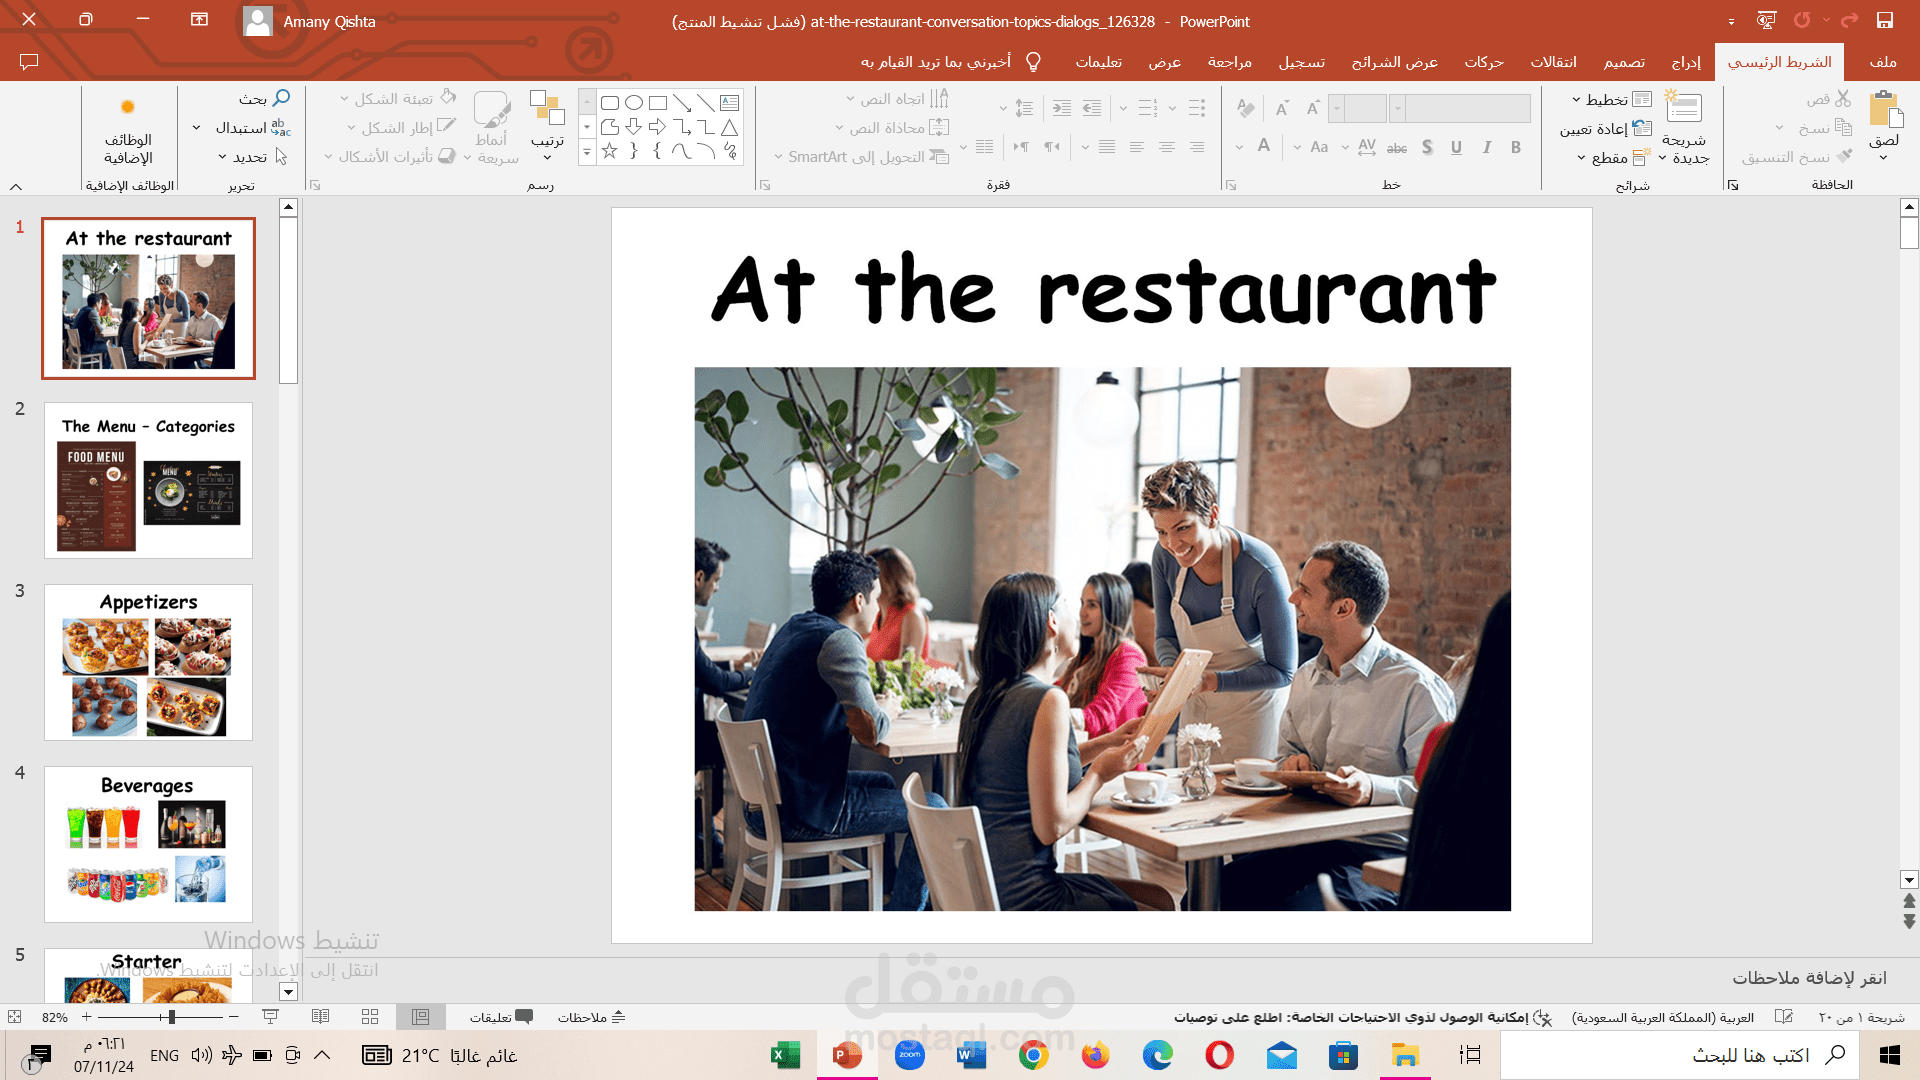Toggle Bold text formatting
Image resolution: width=1920 pixels, height=1080 pixels.
1516,147
